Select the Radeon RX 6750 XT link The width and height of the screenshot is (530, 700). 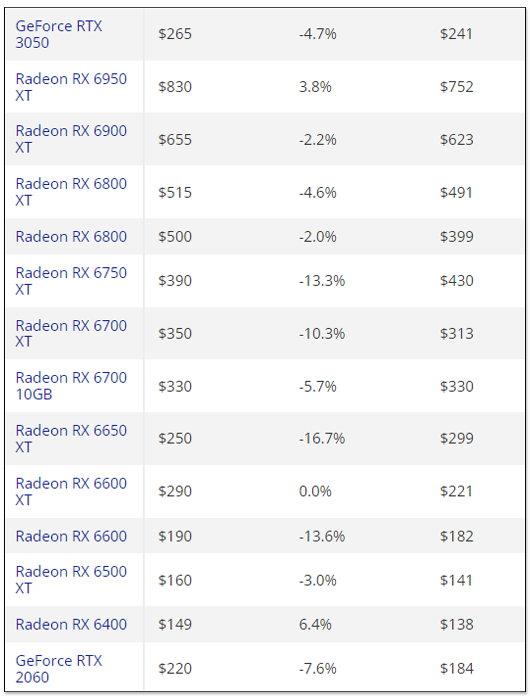pyautogui.click(x=71, y=281)
